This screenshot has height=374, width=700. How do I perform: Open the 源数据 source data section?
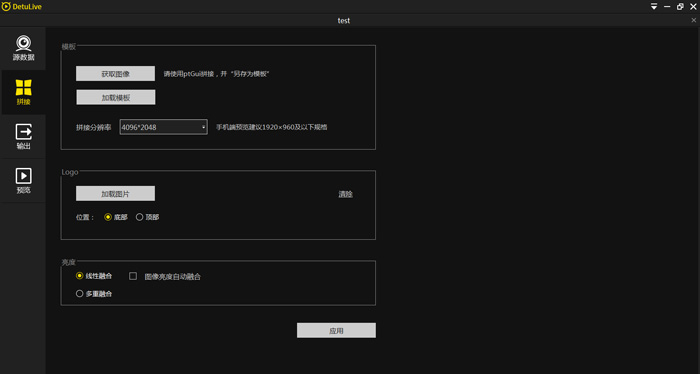pyautogui.click(x=23, y=48)
